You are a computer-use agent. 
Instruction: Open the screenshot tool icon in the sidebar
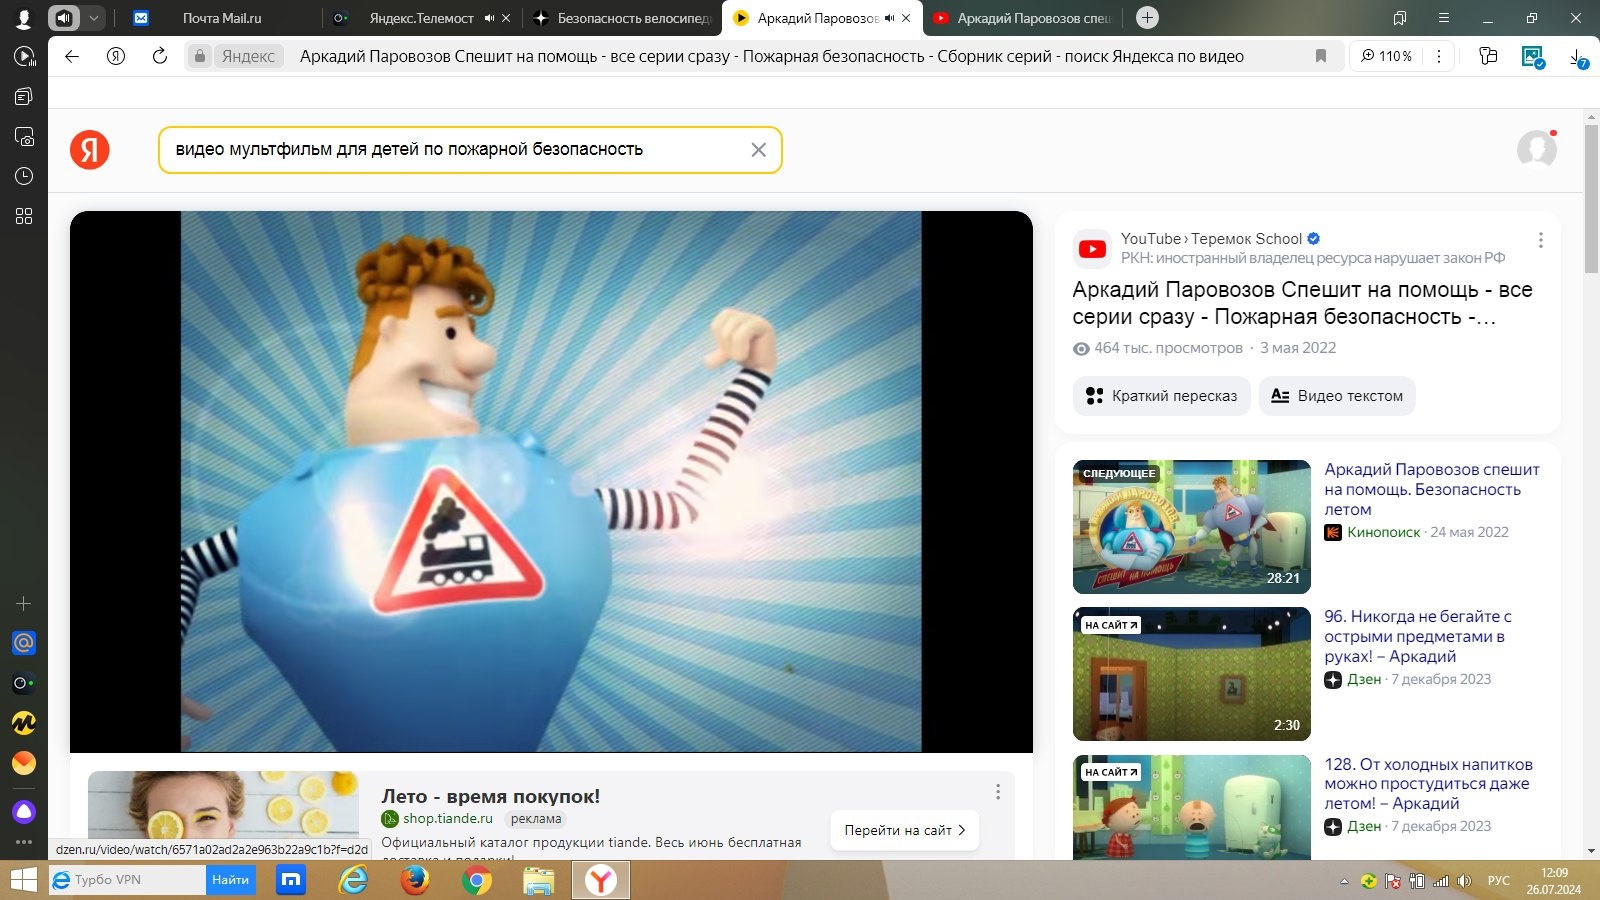[24, 136]
